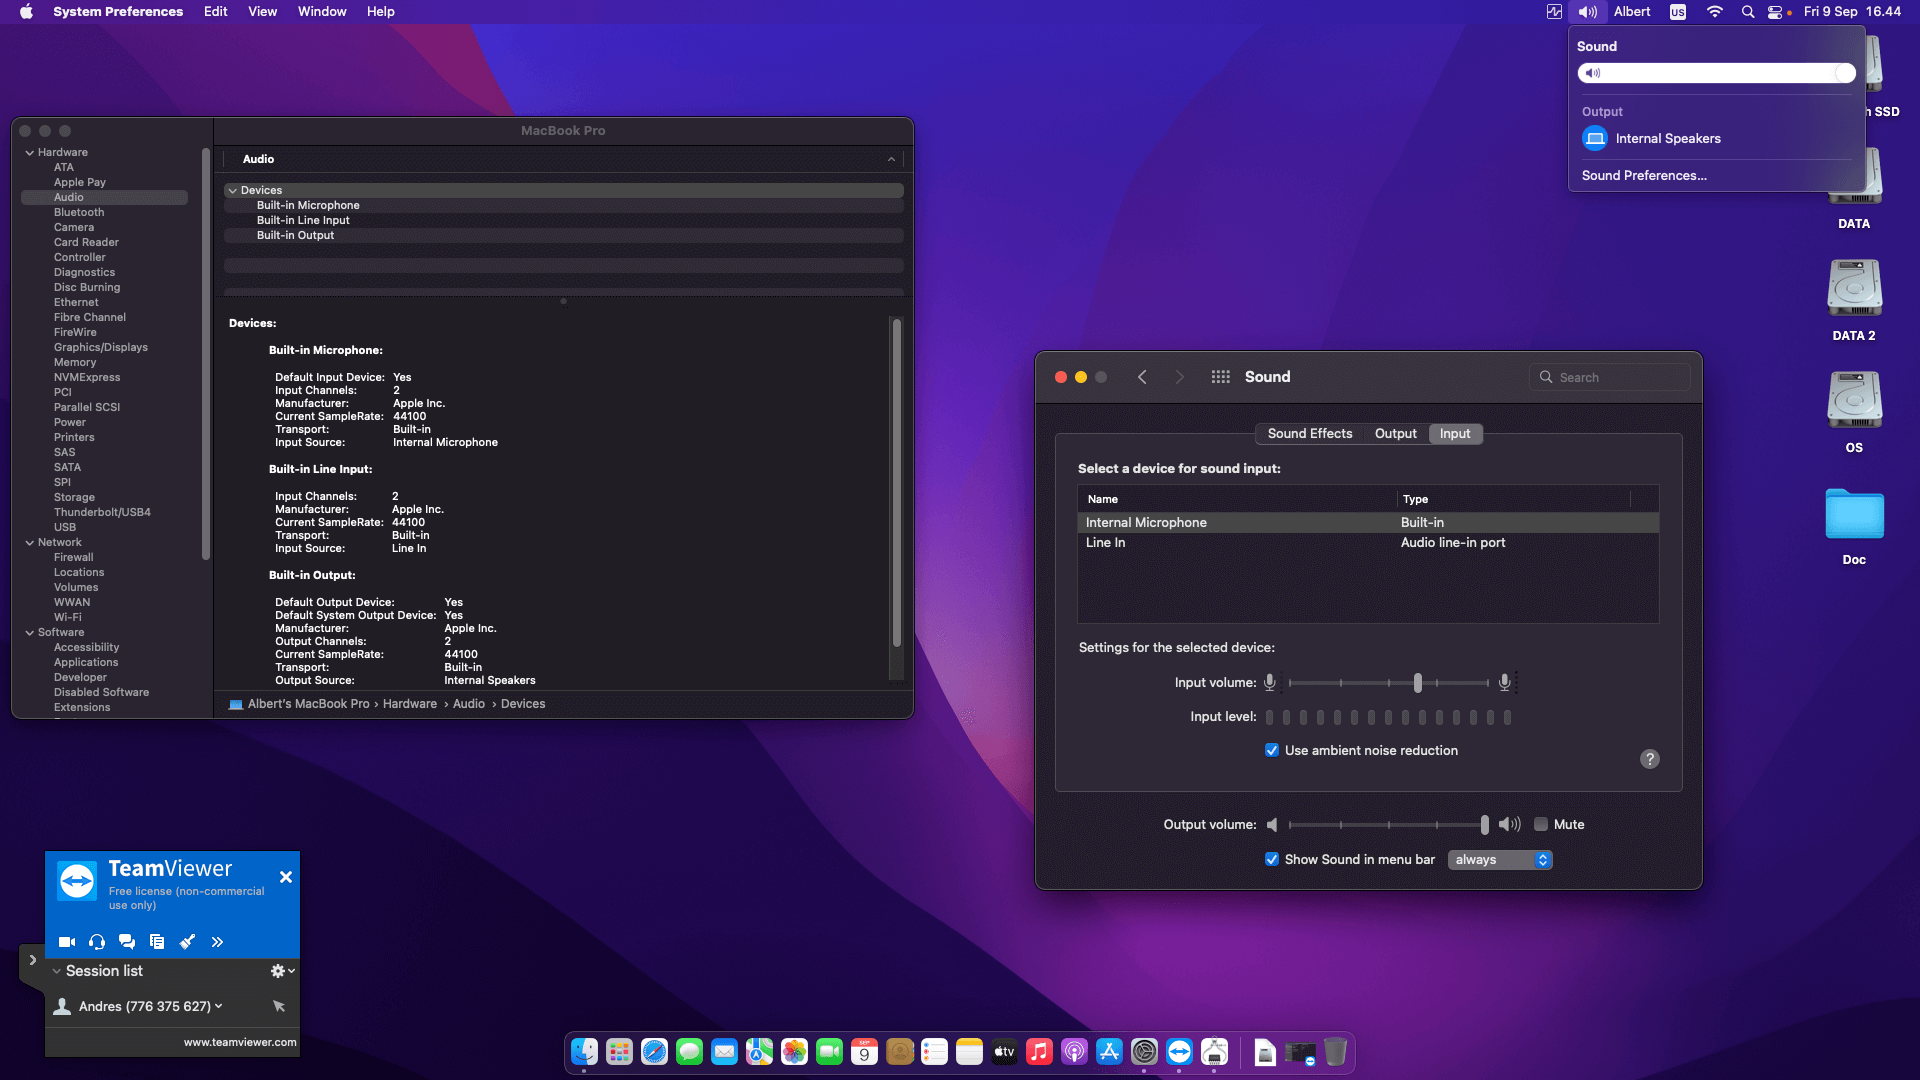This screenshot has width=1920, height=1080.
Task: Click the volume icon in the menu bar
Action: click(x=1587, y=12)
